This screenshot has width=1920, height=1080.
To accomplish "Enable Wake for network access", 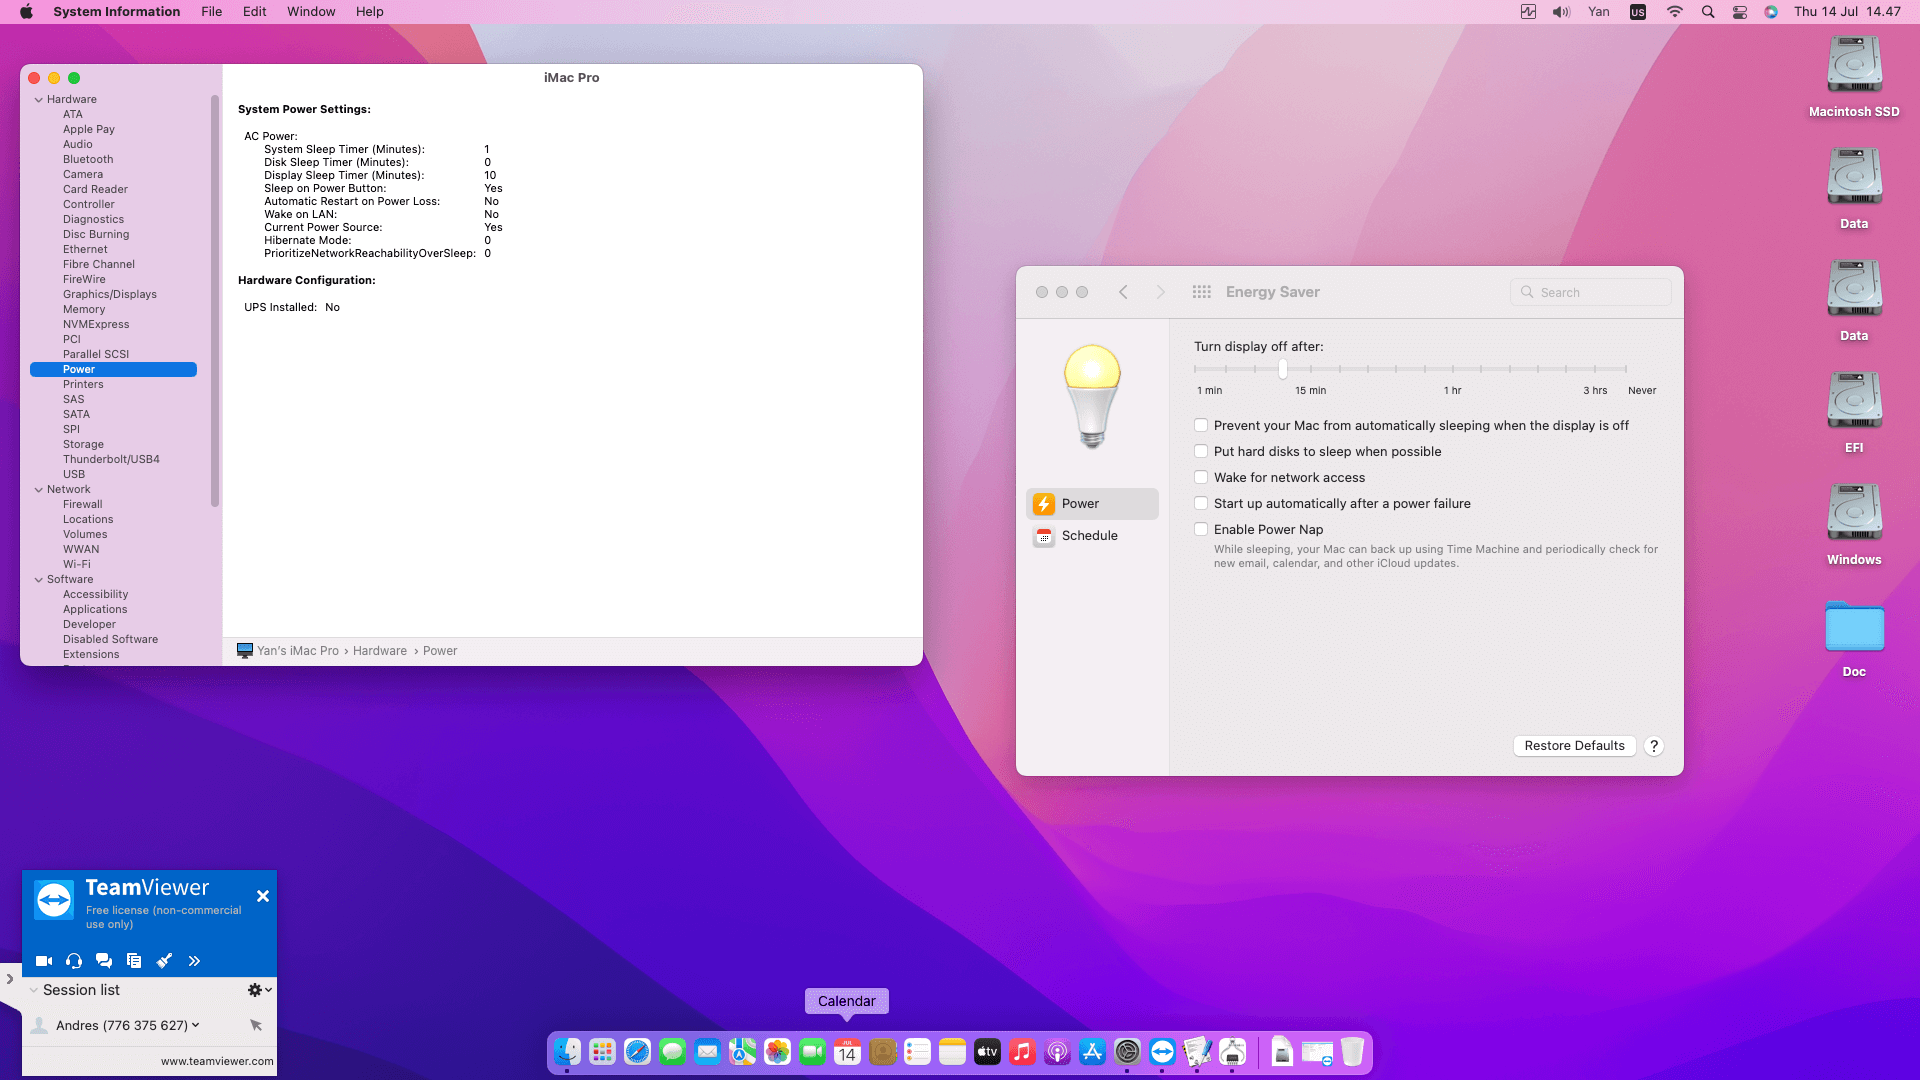I will [x=1201, y=477].
